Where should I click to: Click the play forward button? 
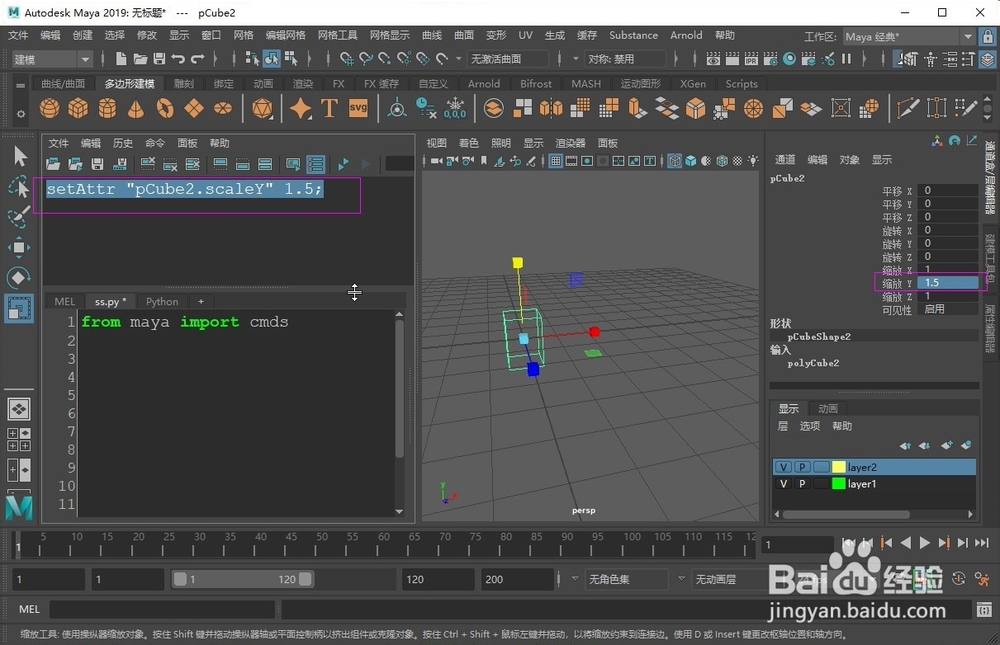pos(925,543)
